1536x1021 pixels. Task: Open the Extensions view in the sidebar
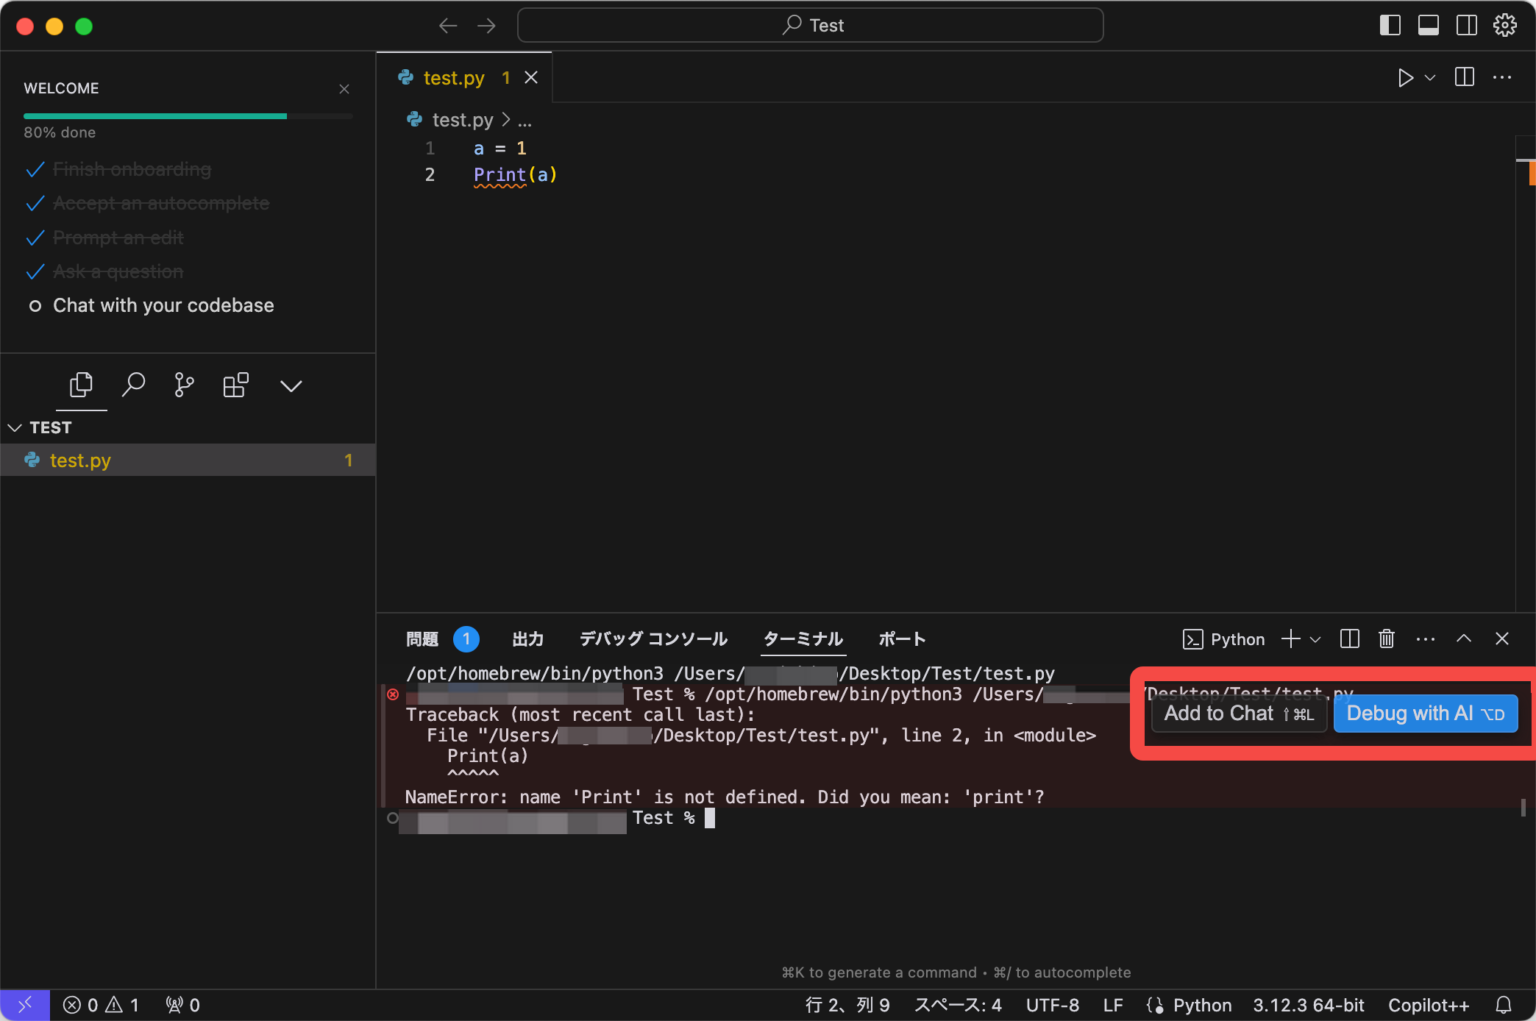(x=236, y=385)
